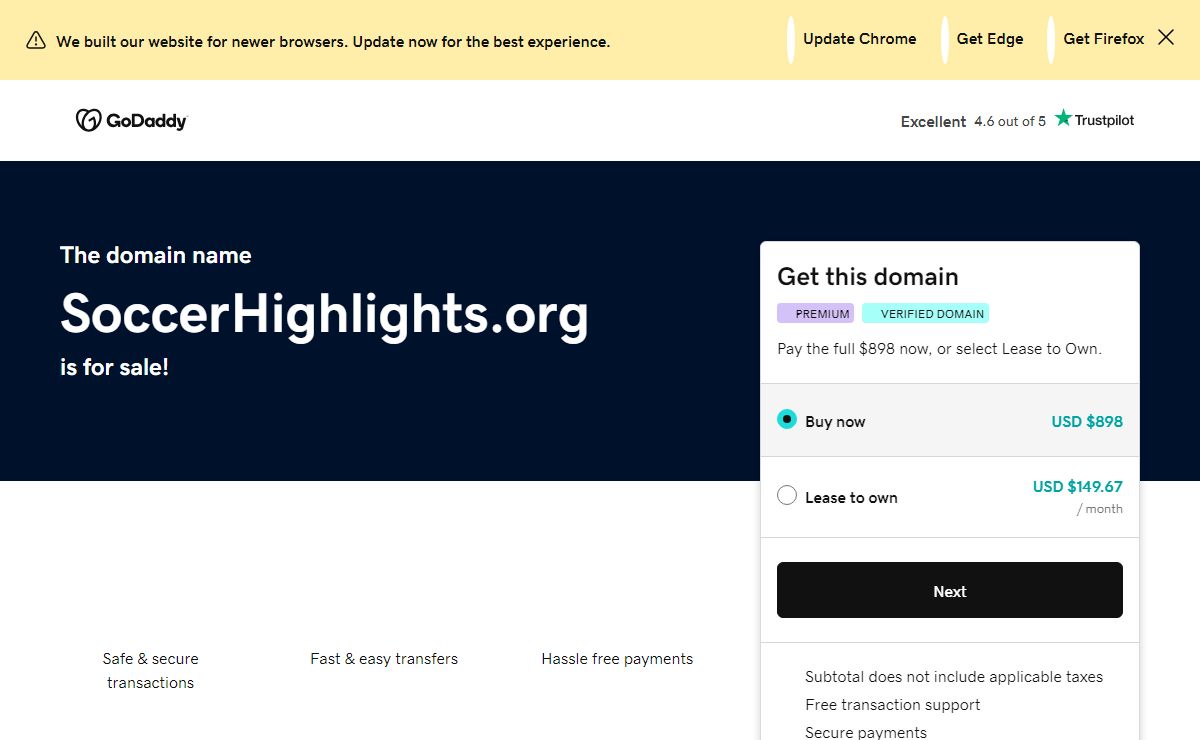Image resolution: width=1200 pixels, height=740 pixels.
Task: Select the Buy now radio option
Action: 787,420
